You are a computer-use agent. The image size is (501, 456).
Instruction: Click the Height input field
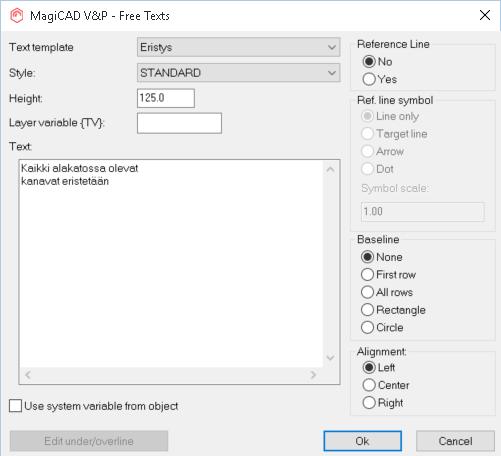[166, 98]
